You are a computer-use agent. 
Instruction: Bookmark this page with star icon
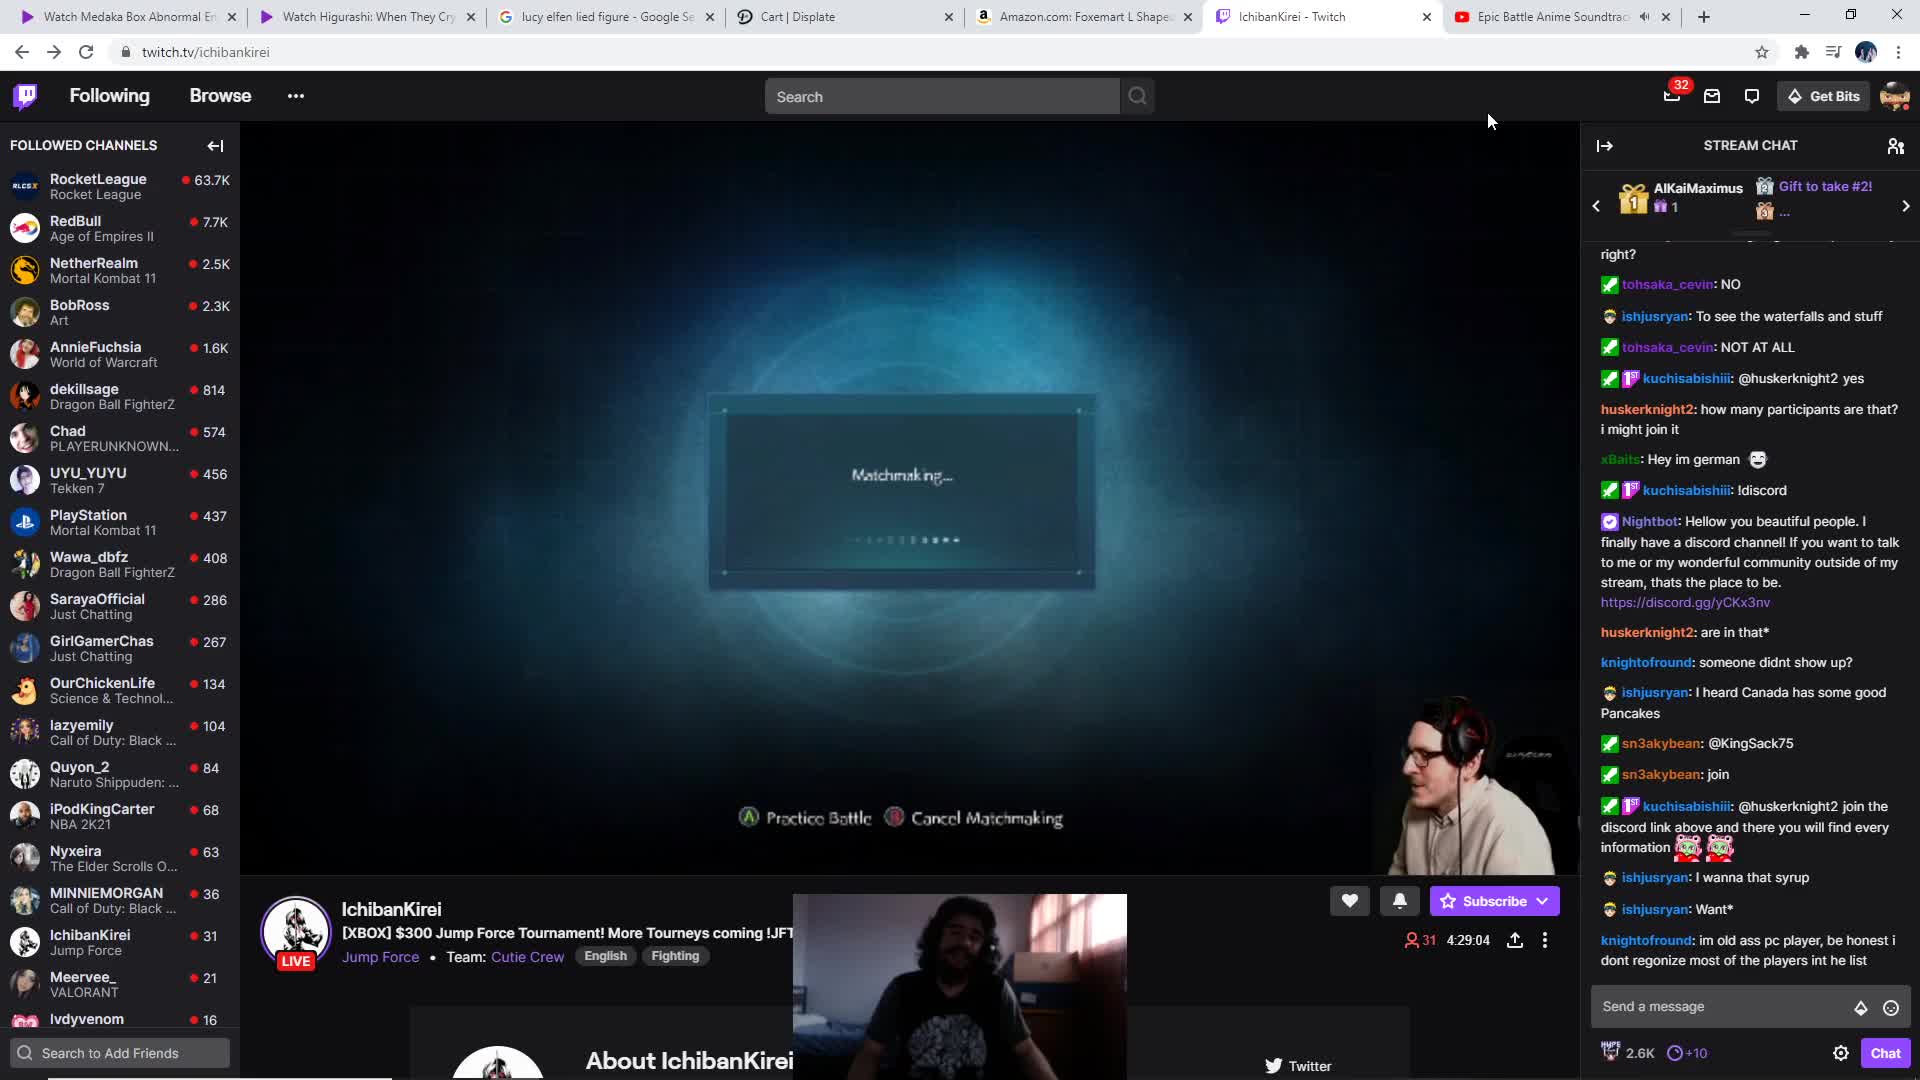(1762, 52)
